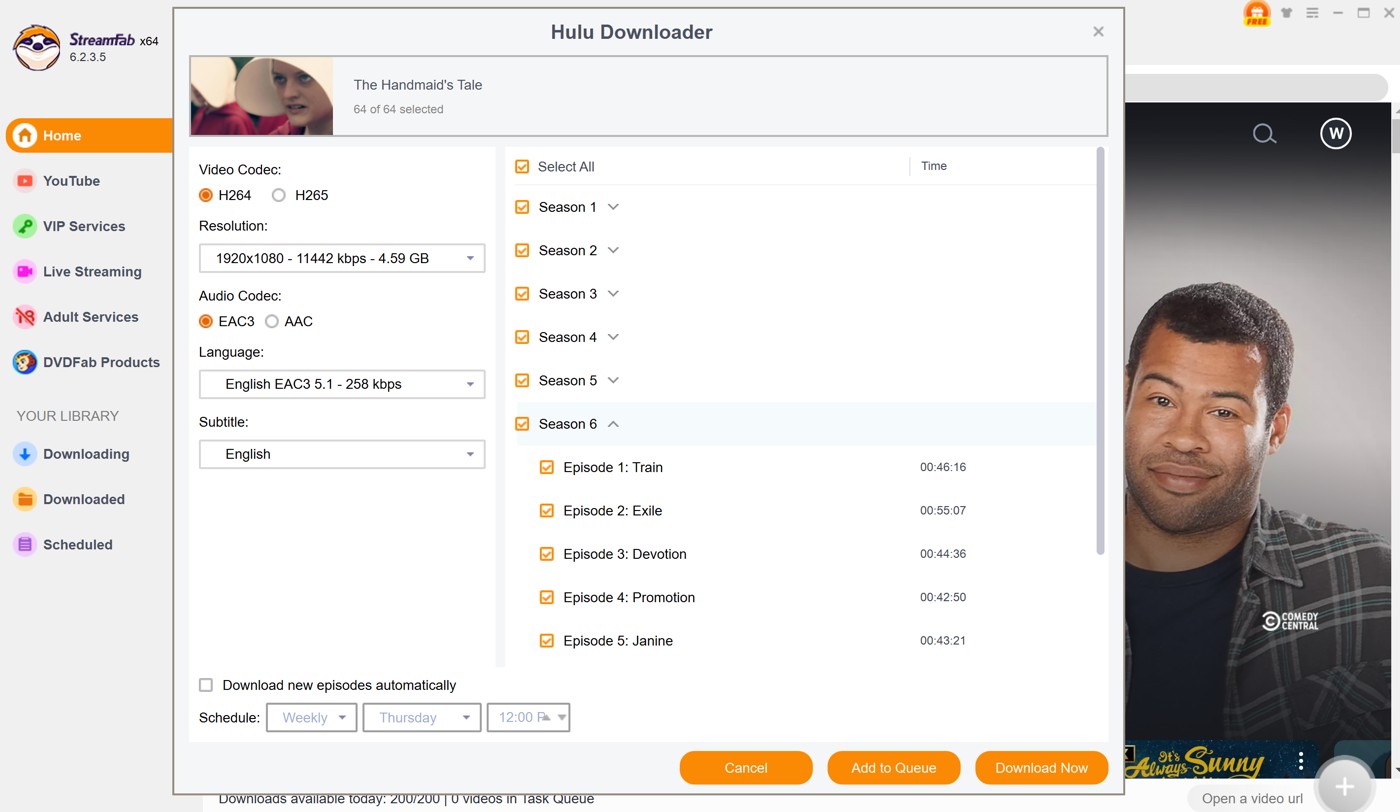
Task: Click the Open a video url button
Action: pos(1252,798)
